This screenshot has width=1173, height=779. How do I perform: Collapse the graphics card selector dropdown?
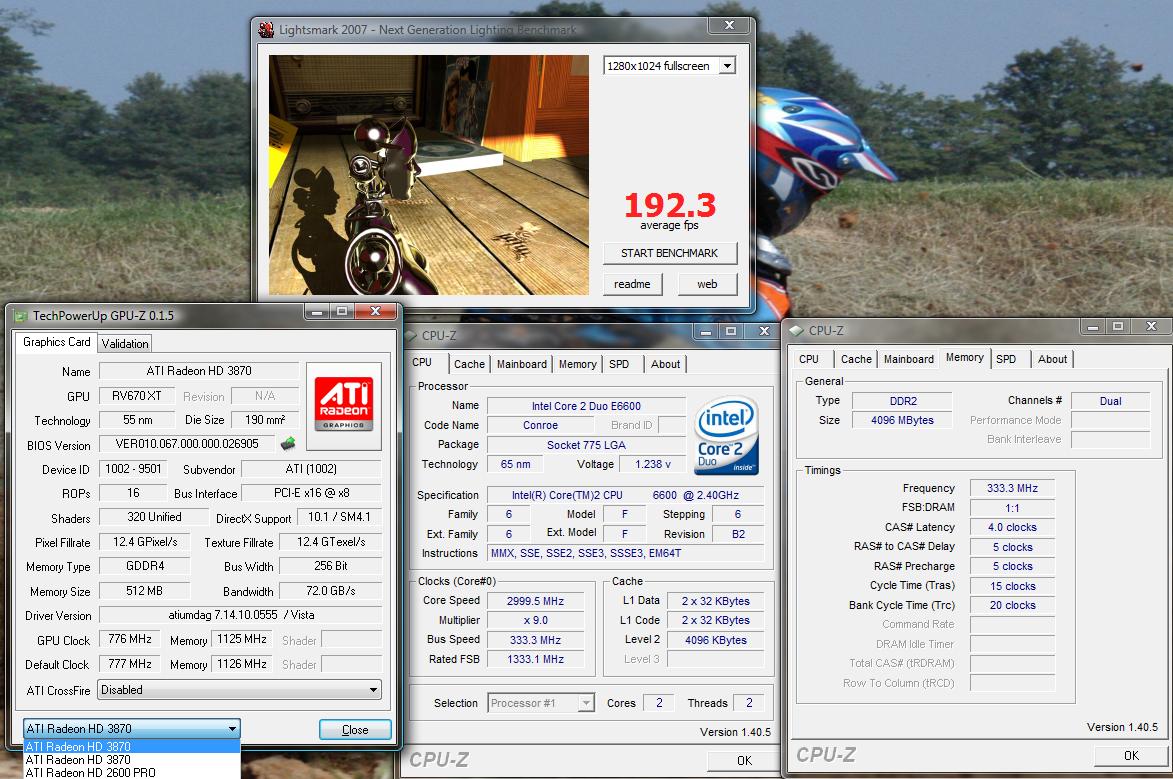click(233, 728)
